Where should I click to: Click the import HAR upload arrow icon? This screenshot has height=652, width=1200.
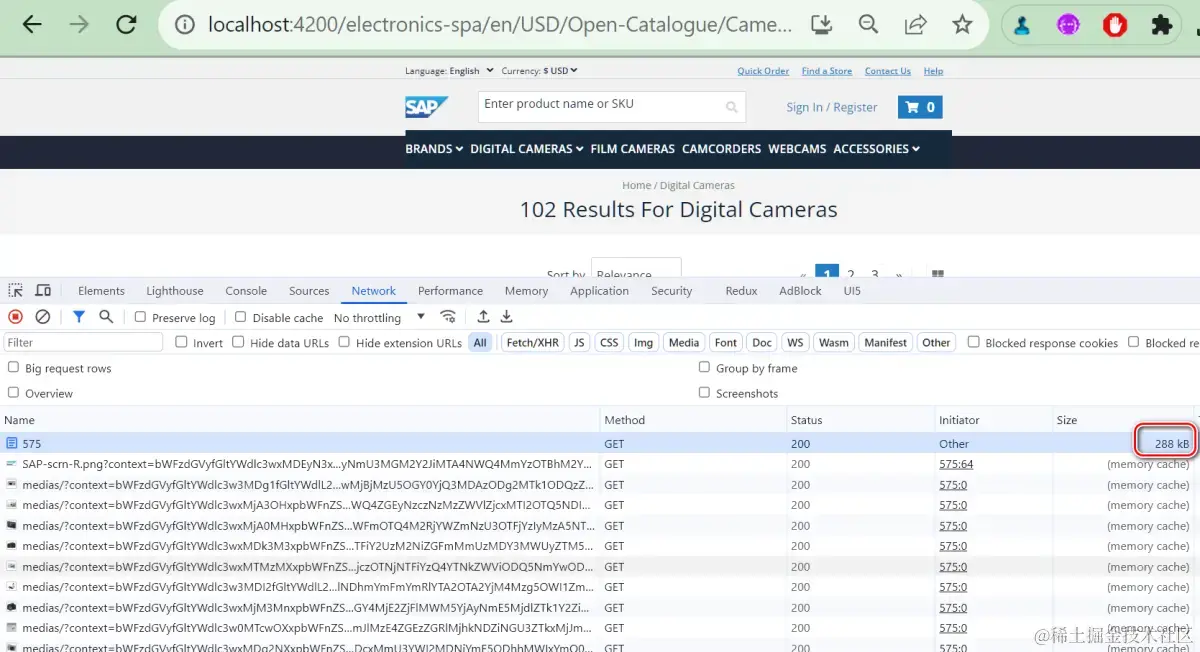coord(483,317)
